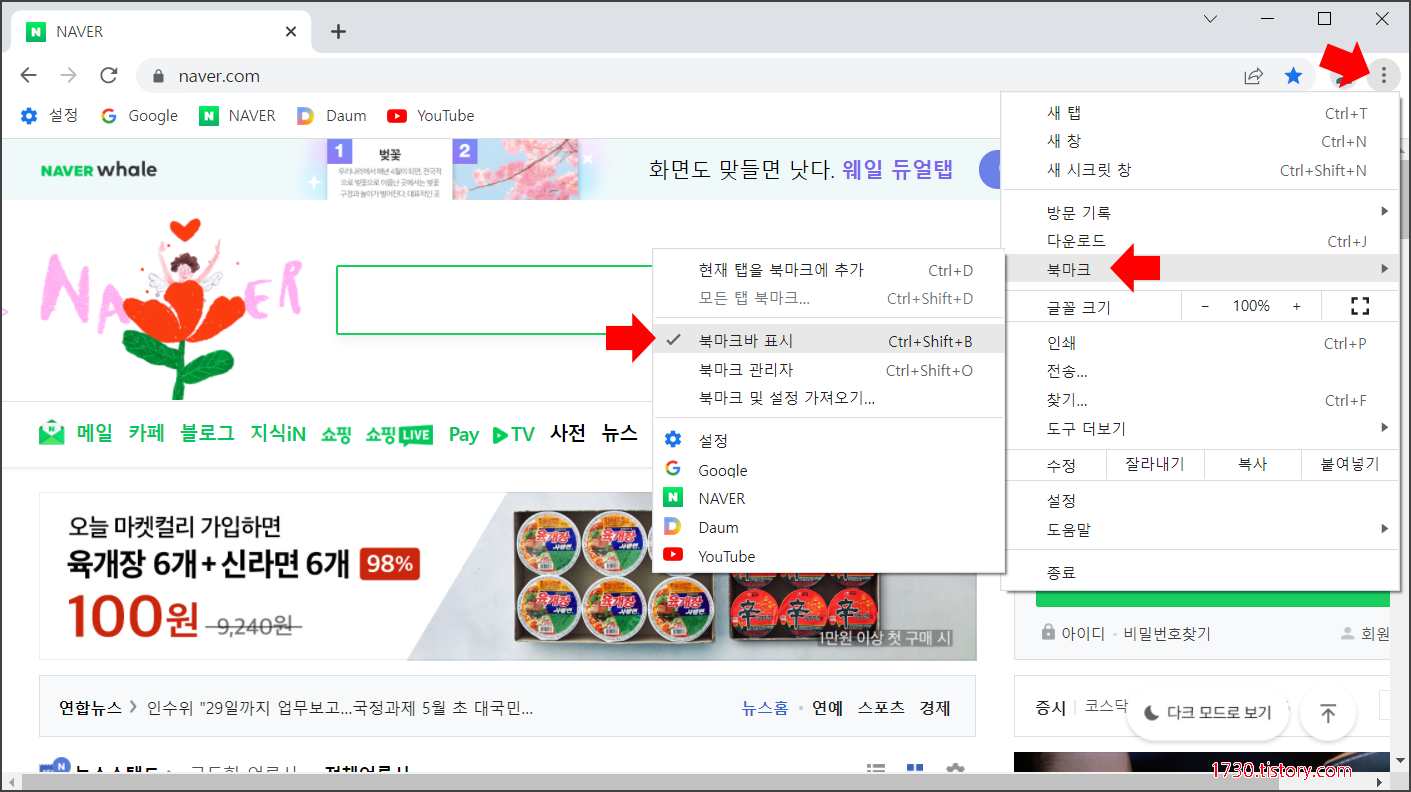1411x792 pixels.
Task: Open 설정 bookmark on bookmarks bar
Action: click(50, 116)
